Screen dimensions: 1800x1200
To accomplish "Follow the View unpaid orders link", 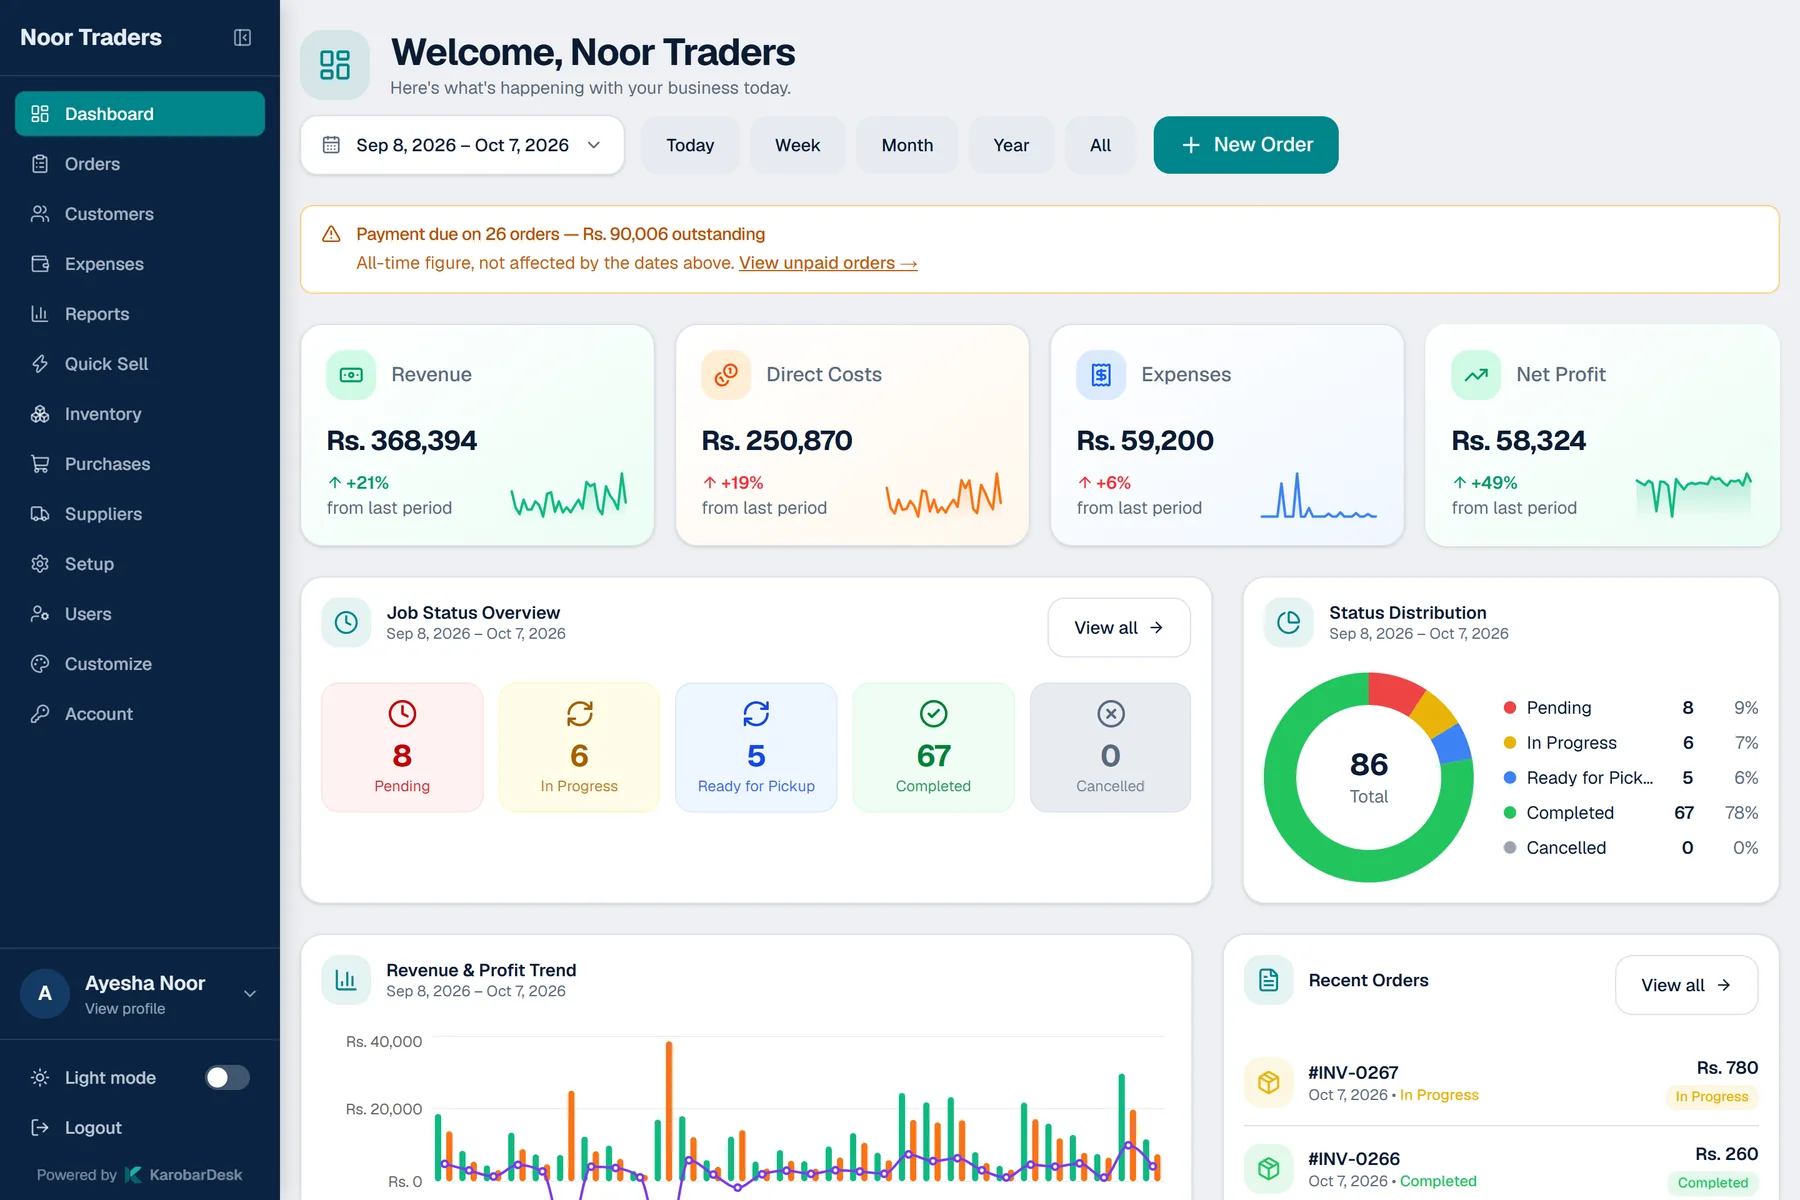I will click(828, 263).
